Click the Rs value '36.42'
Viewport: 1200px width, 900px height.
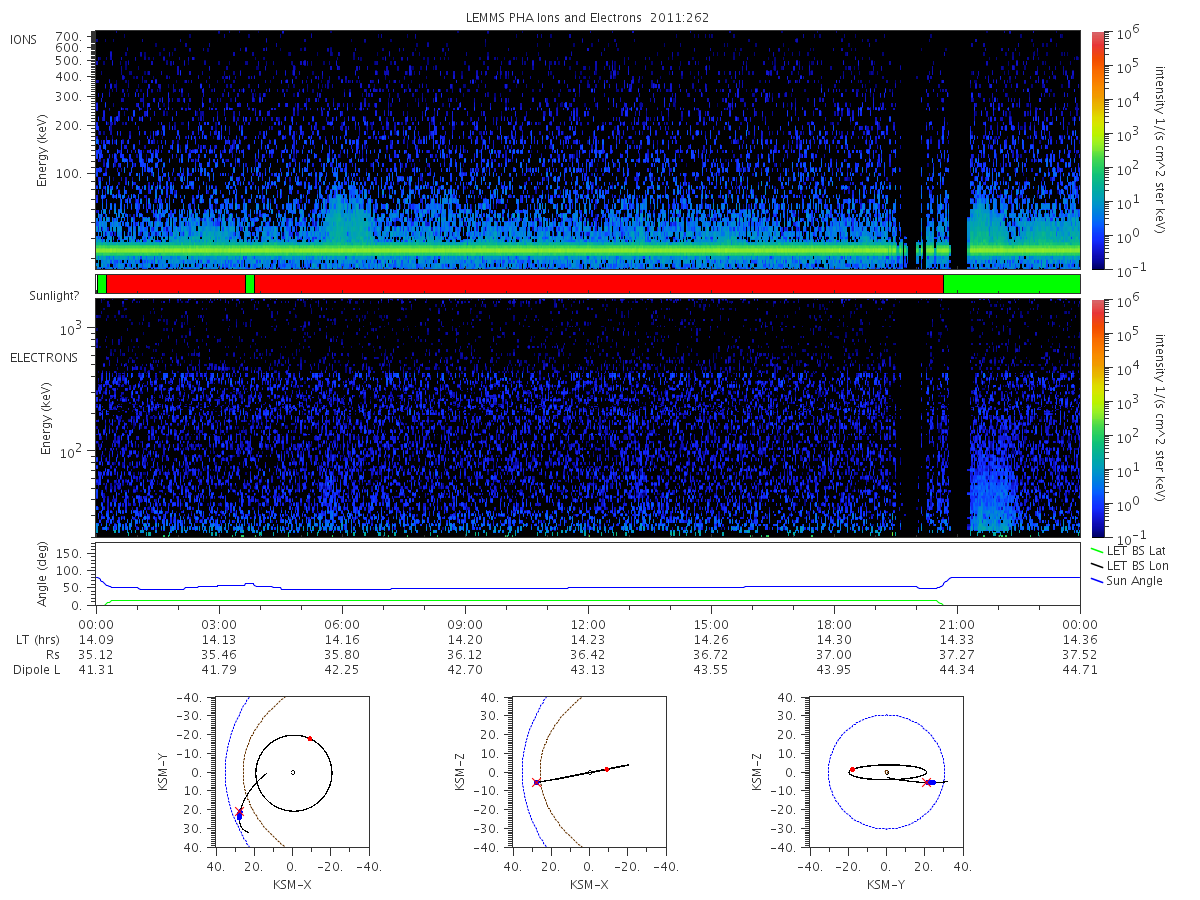point(588,655)
